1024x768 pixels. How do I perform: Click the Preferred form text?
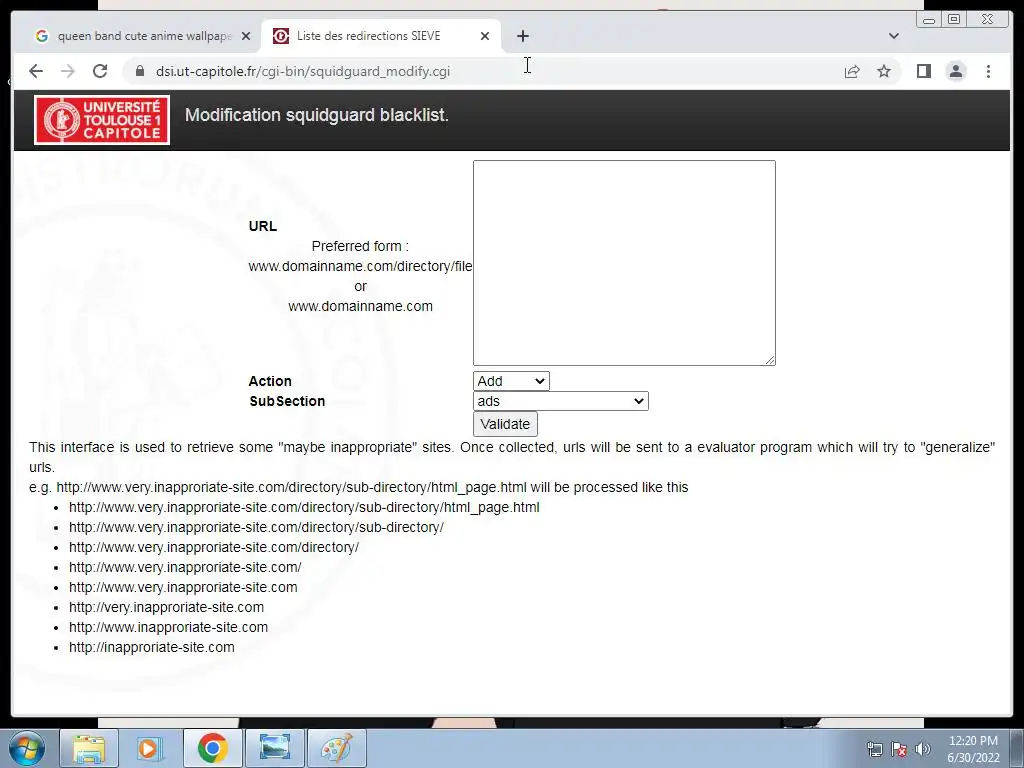360,246
